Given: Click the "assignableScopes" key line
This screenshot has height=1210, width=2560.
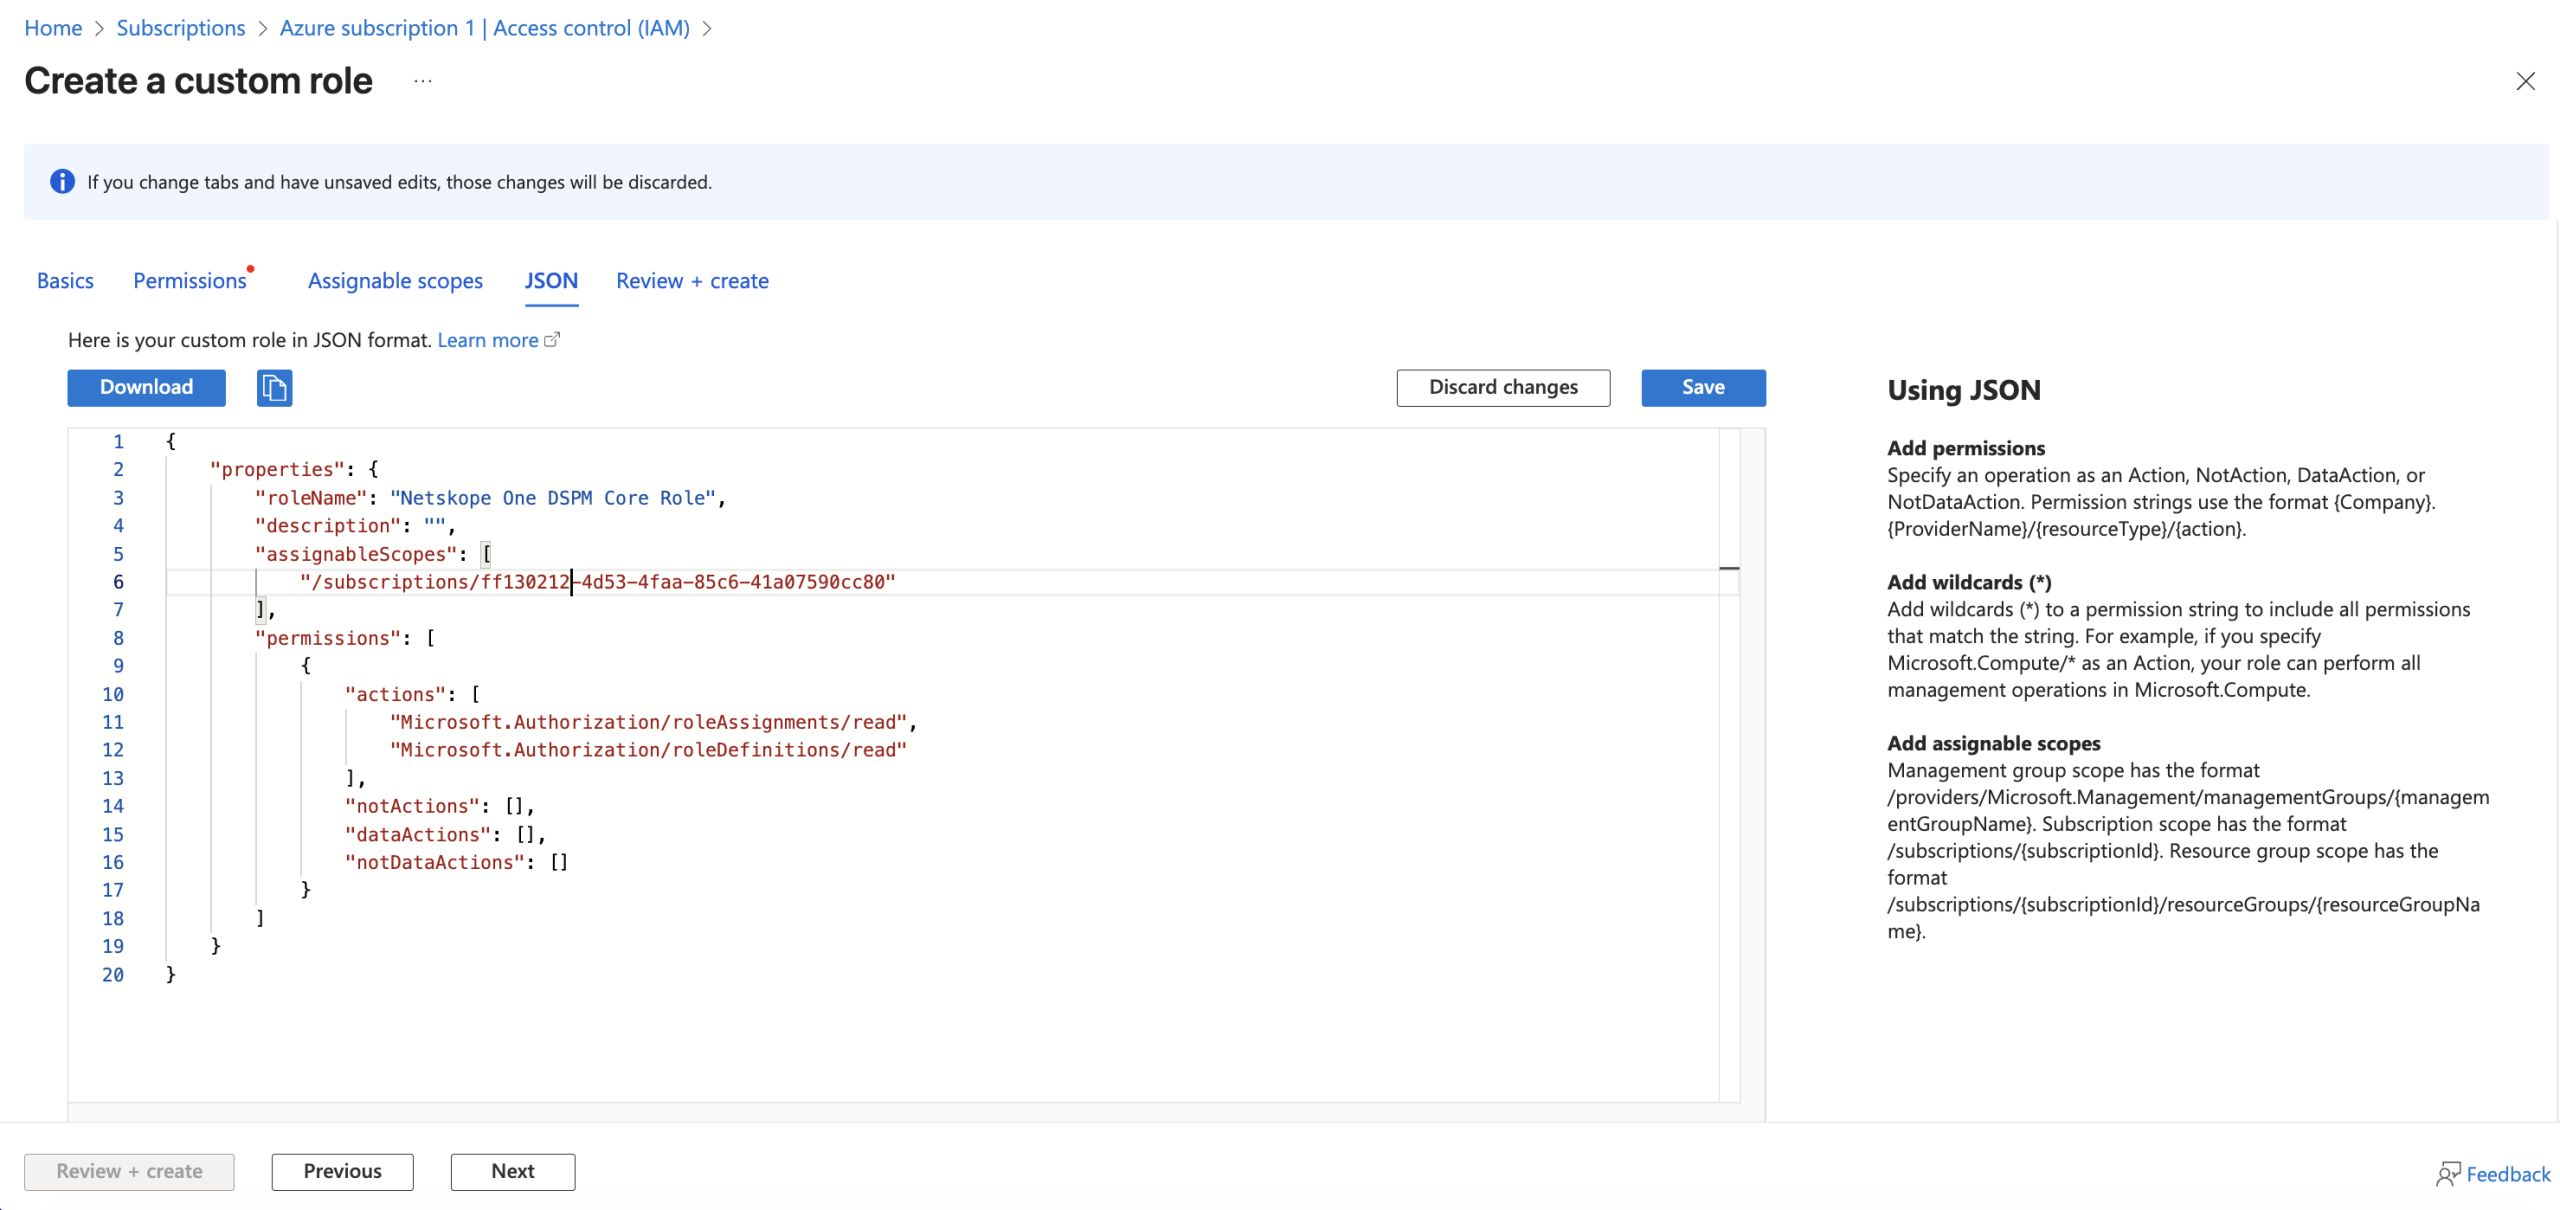Looking at the screenshot, I should pos(372,553).
